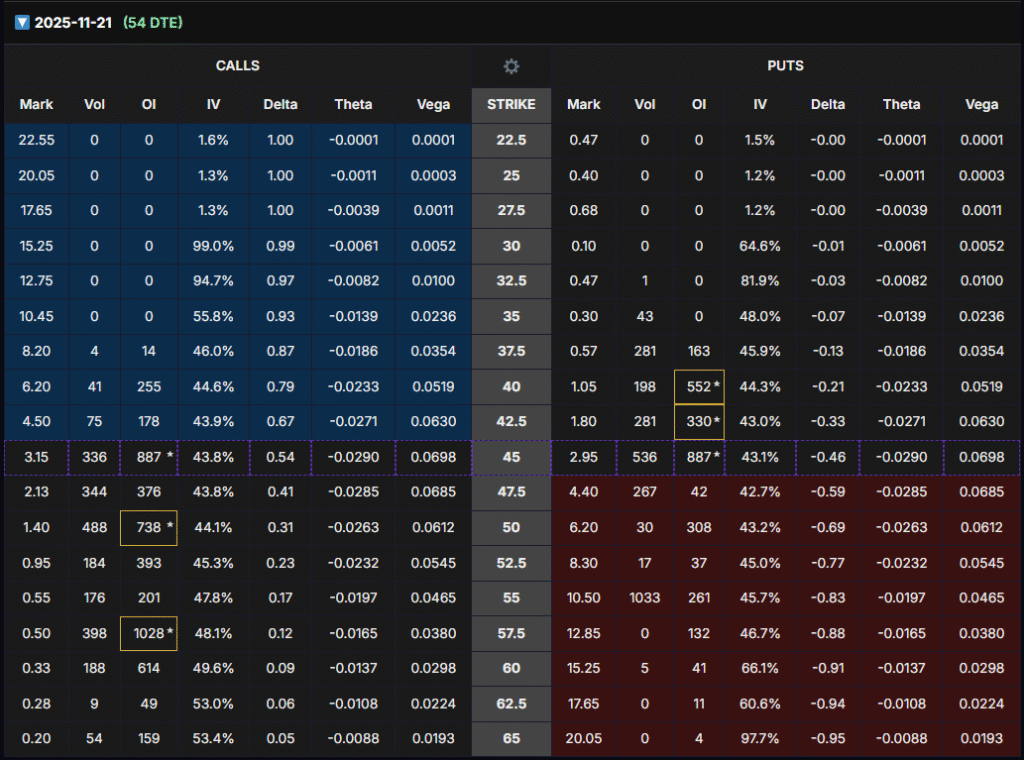Sort by the STRIKE column header

click(511, 104)
